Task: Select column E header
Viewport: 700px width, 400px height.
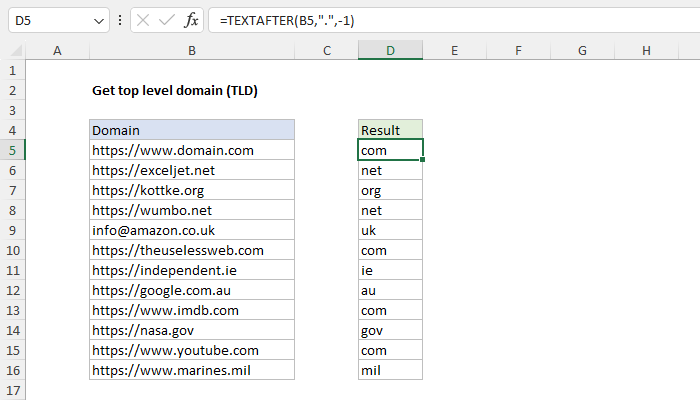Action: click(454, 50)
